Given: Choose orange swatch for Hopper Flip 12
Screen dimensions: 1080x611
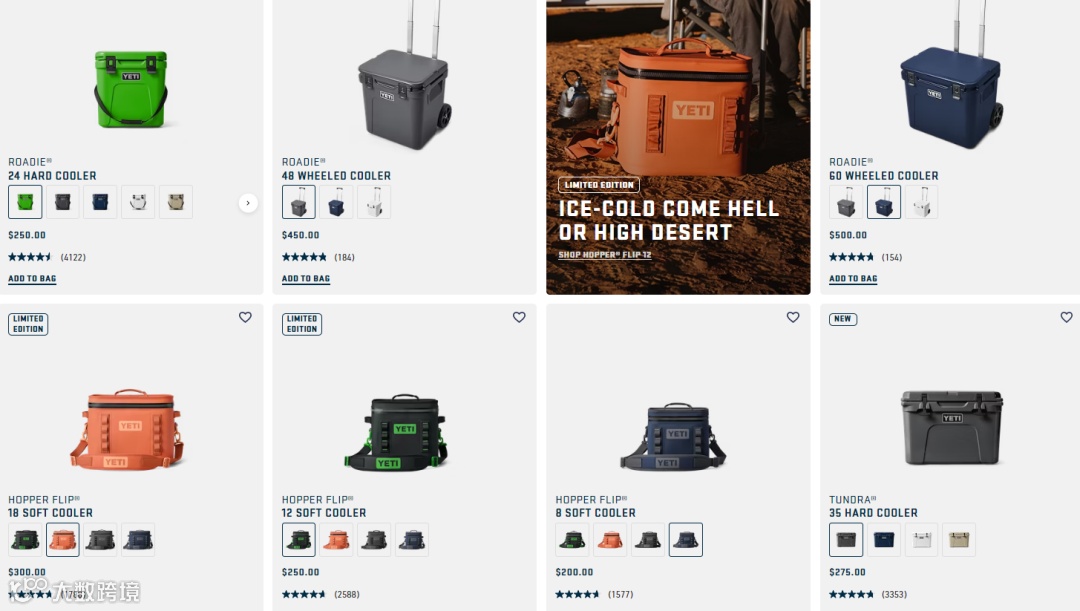Looking at the screenshot, I should click(x=337, y=539).
